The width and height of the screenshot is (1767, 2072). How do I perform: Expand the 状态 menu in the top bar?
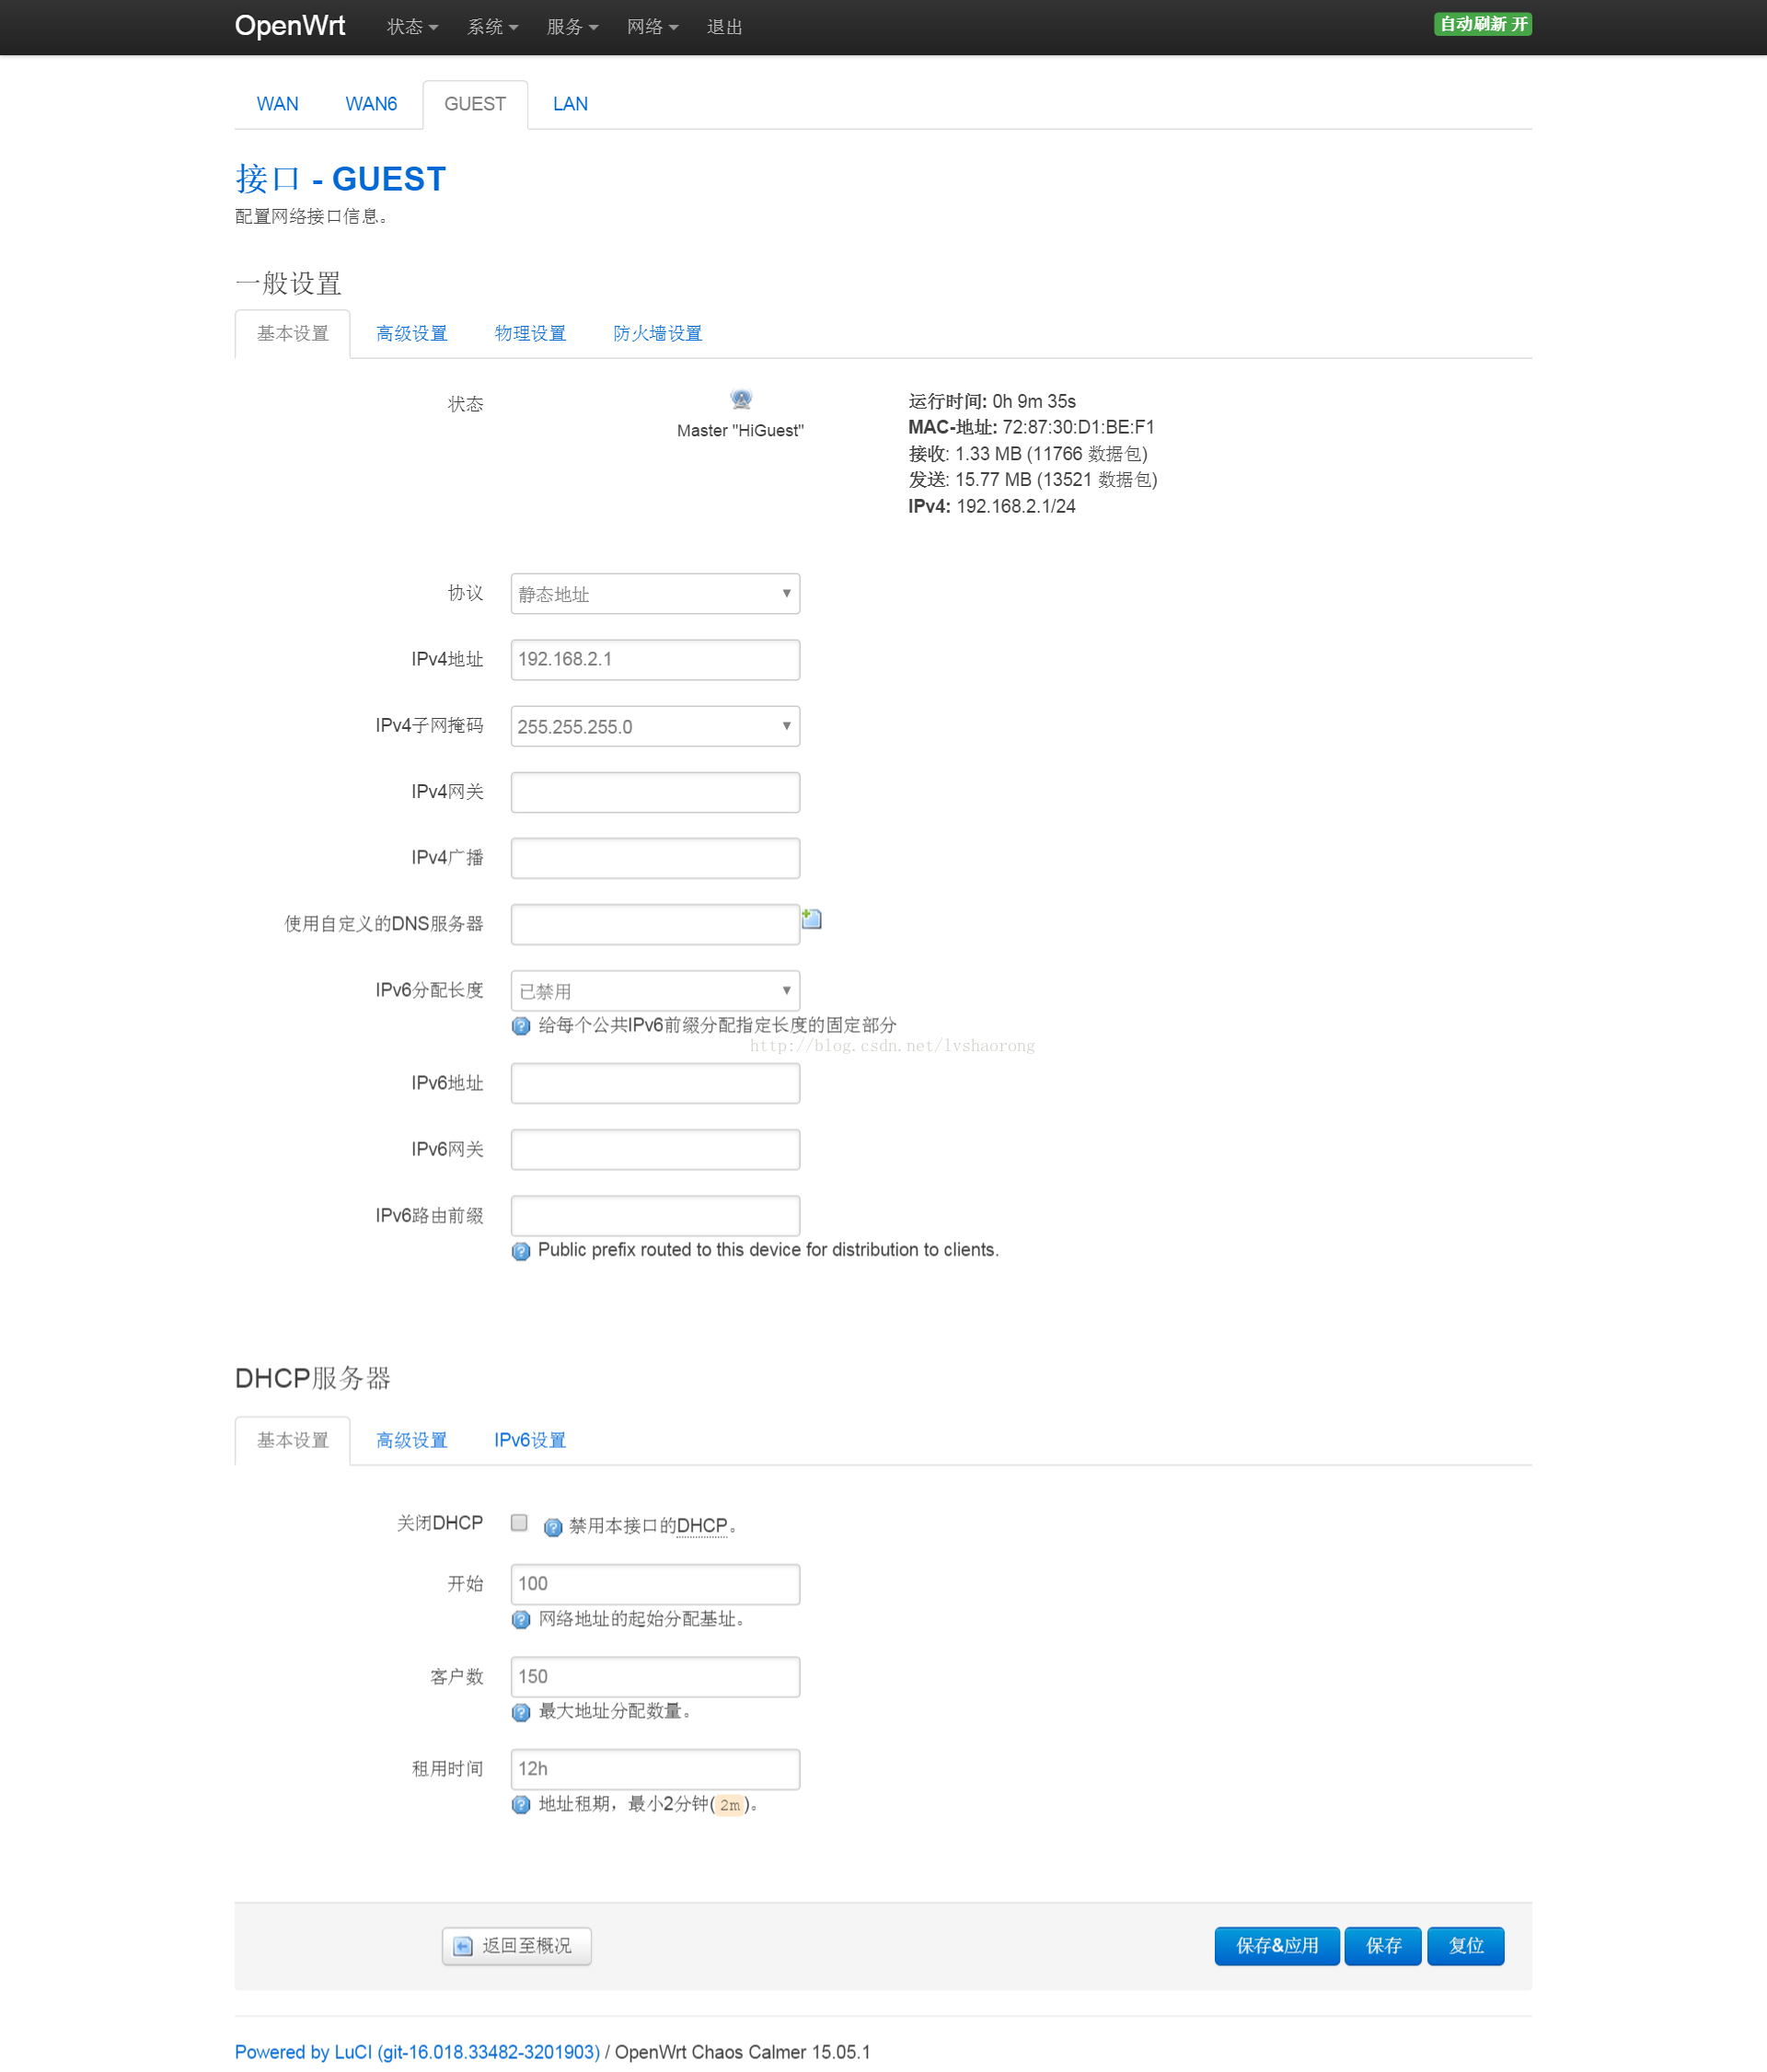(412, 27)
